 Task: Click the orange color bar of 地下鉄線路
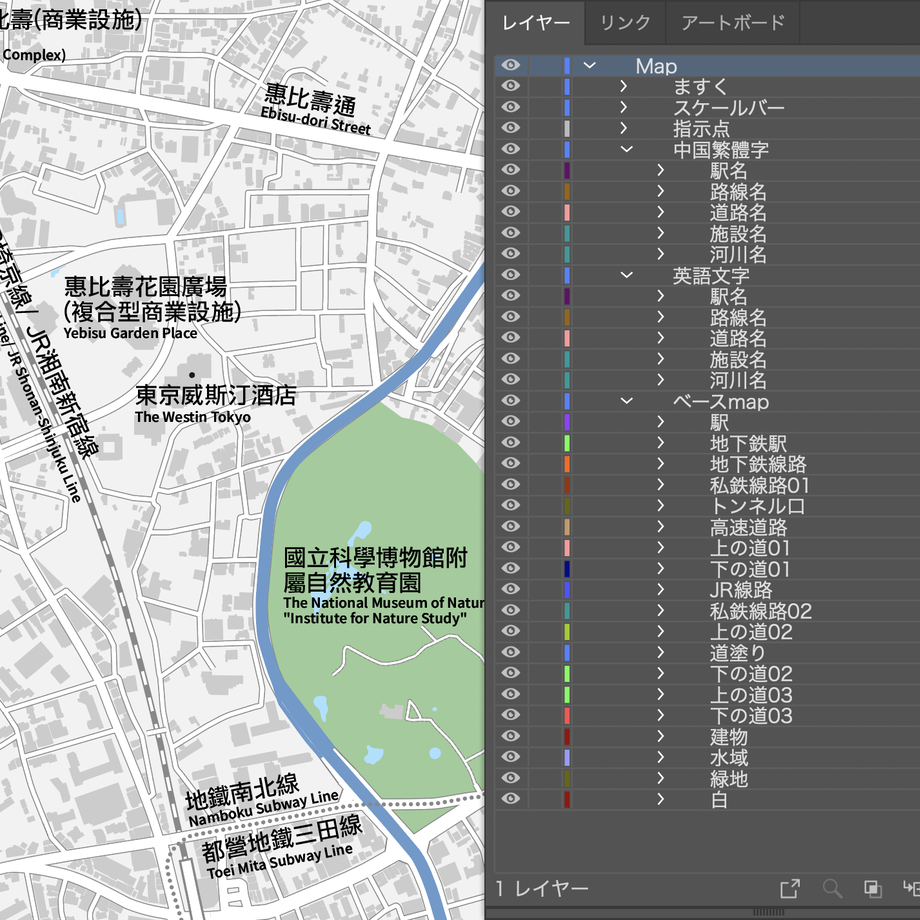click(567, 464)
